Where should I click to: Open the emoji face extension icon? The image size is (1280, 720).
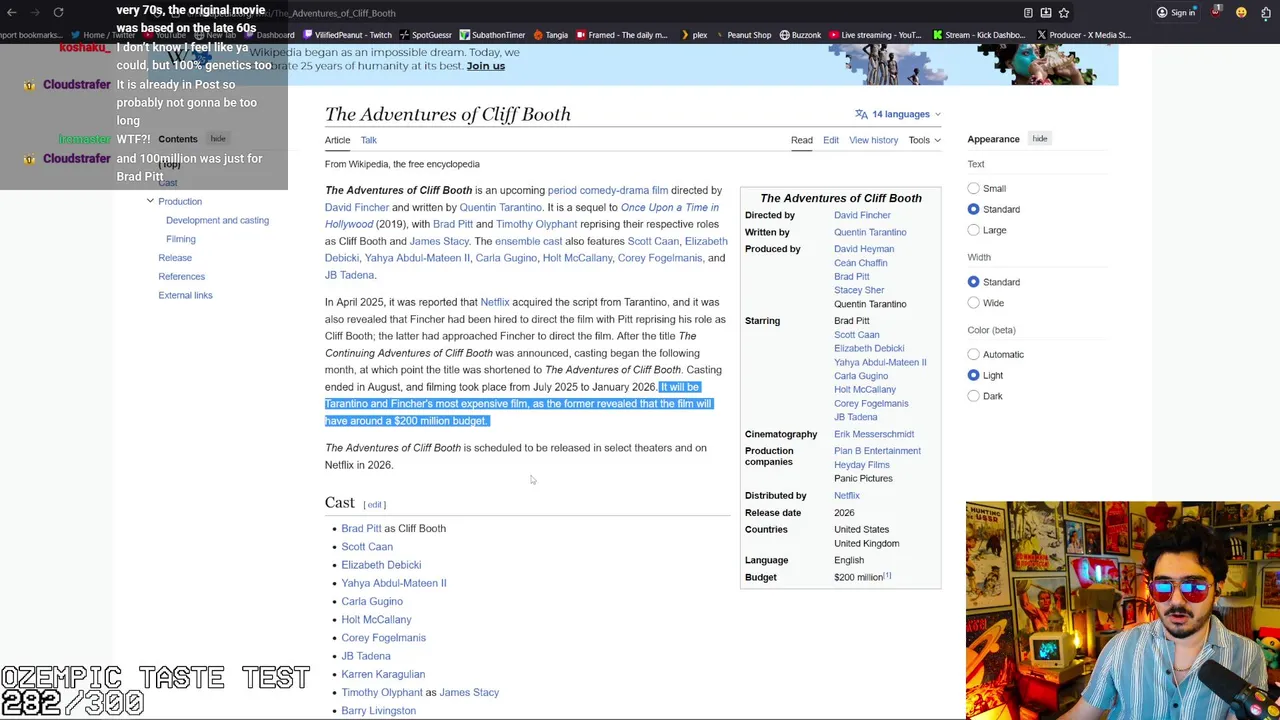tap(1241, 13)
